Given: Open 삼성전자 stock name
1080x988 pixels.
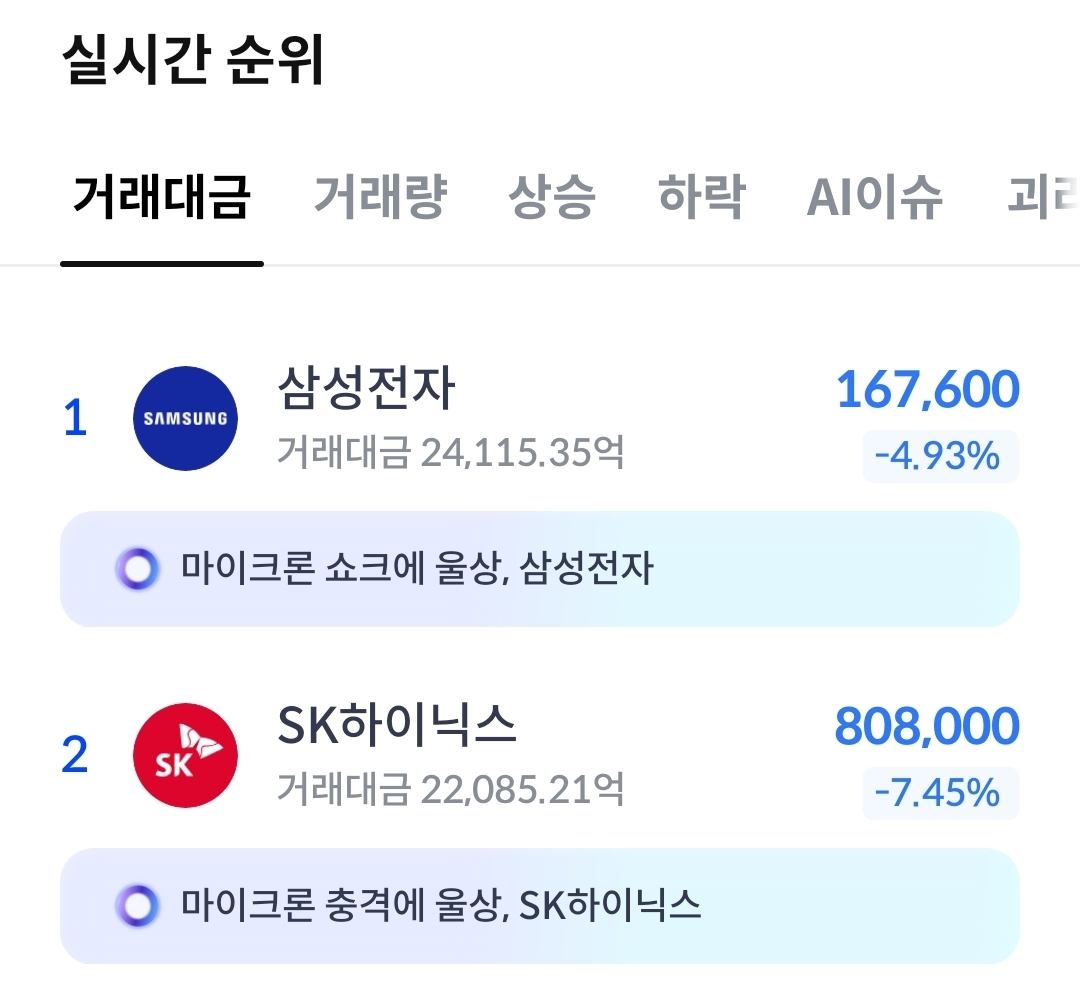Looking at the screenshot, I should (x=366, y=390).
